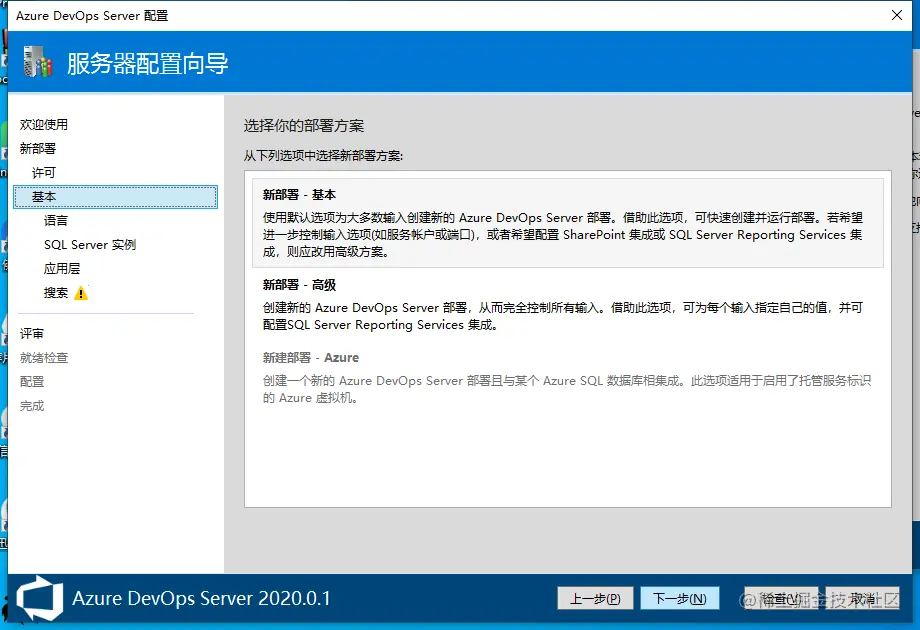This screenshot has width=920, height=630.
Task: Click the 从下列选项中选择新部署方案 label
Action: (x=323, y=156)
